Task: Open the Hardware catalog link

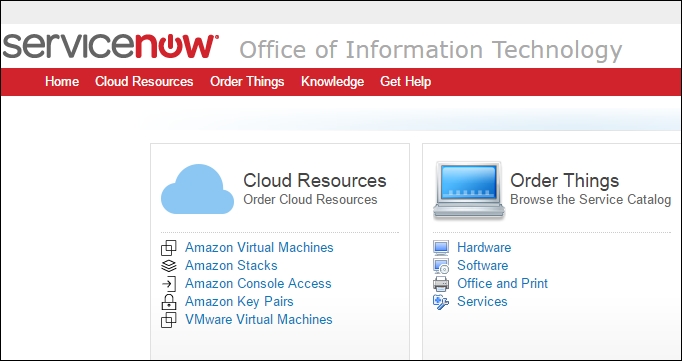Action: click(x=484, y=247)
